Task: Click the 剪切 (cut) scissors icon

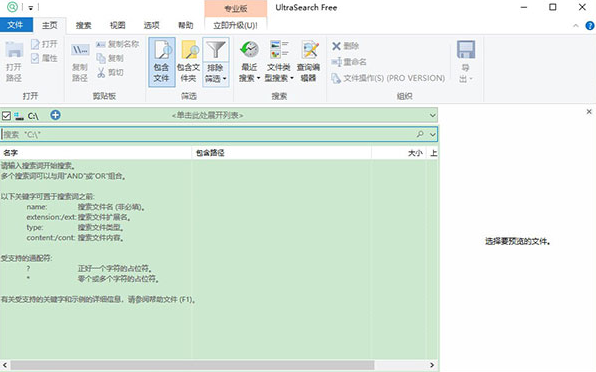Action: pos(101,72)
